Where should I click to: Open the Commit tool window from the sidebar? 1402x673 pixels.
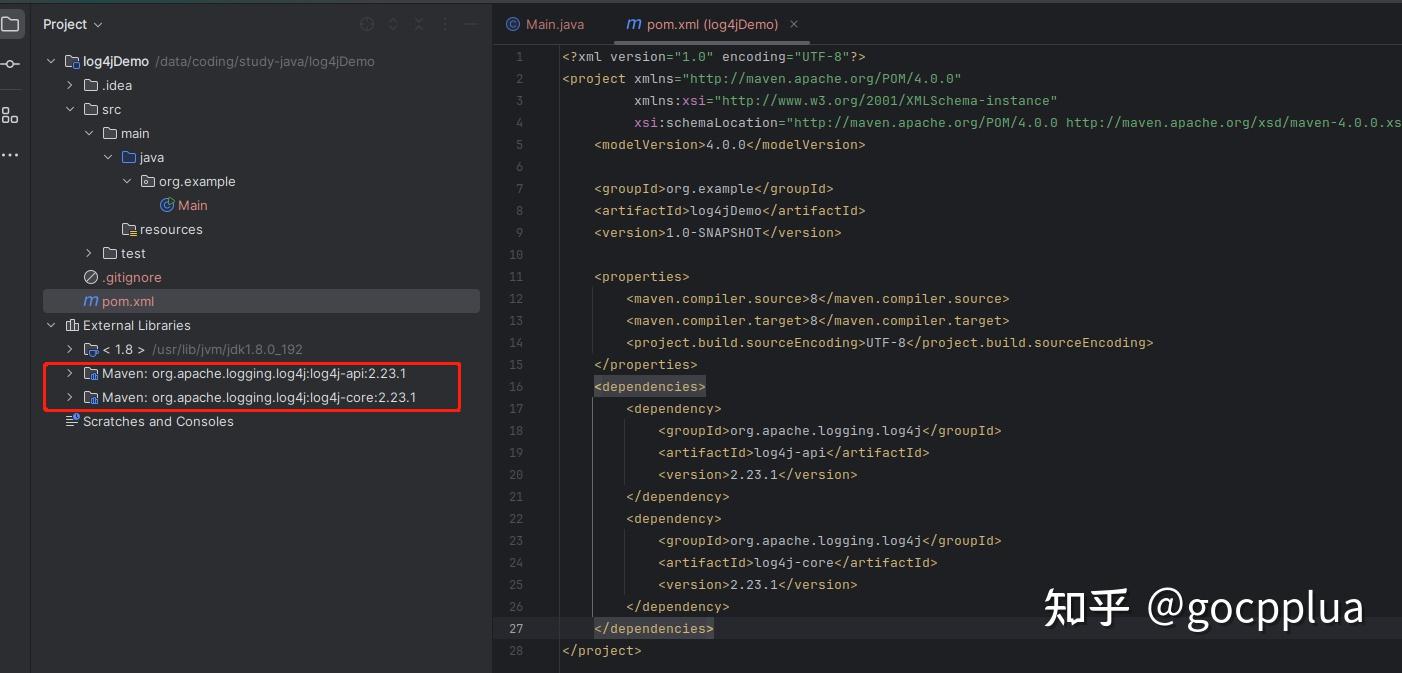pyautogui.click(x=10, y=64)
